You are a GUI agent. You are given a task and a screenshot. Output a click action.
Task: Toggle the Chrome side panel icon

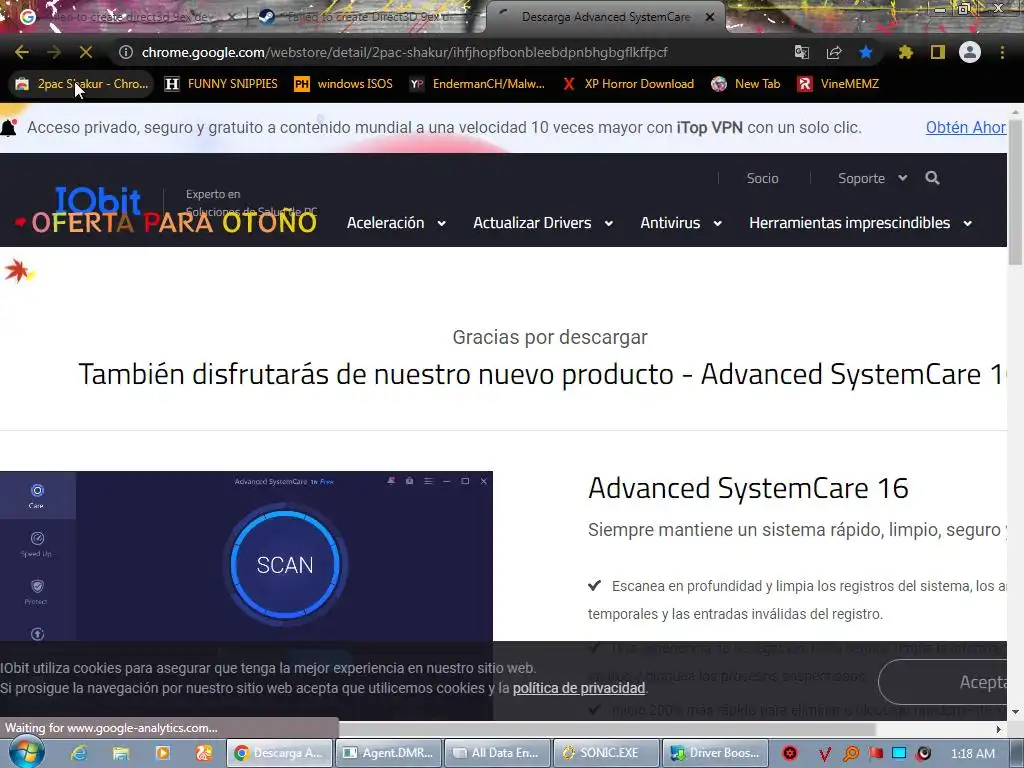(938, 52)
